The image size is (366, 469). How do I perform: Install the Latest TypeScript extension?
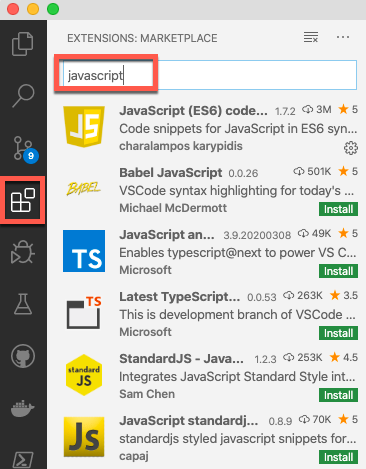coord(338,333)
